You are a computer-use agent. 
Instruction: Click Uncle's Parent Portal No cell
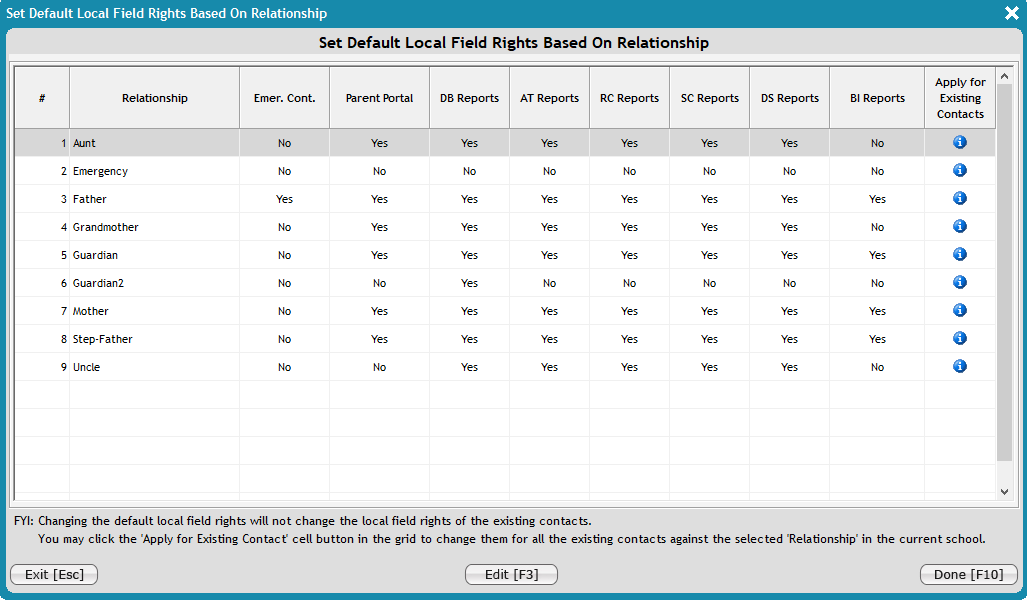(379, 367)
